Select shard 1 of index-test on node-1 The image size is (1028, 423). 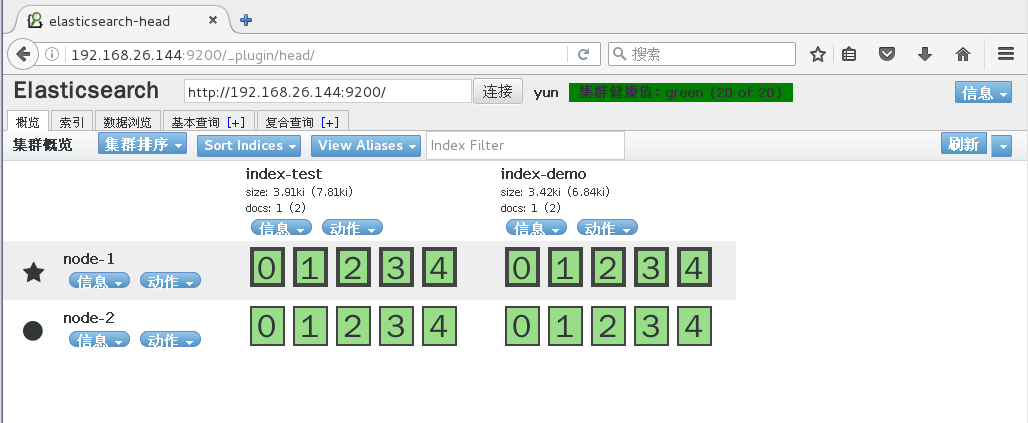pos(309,268)
